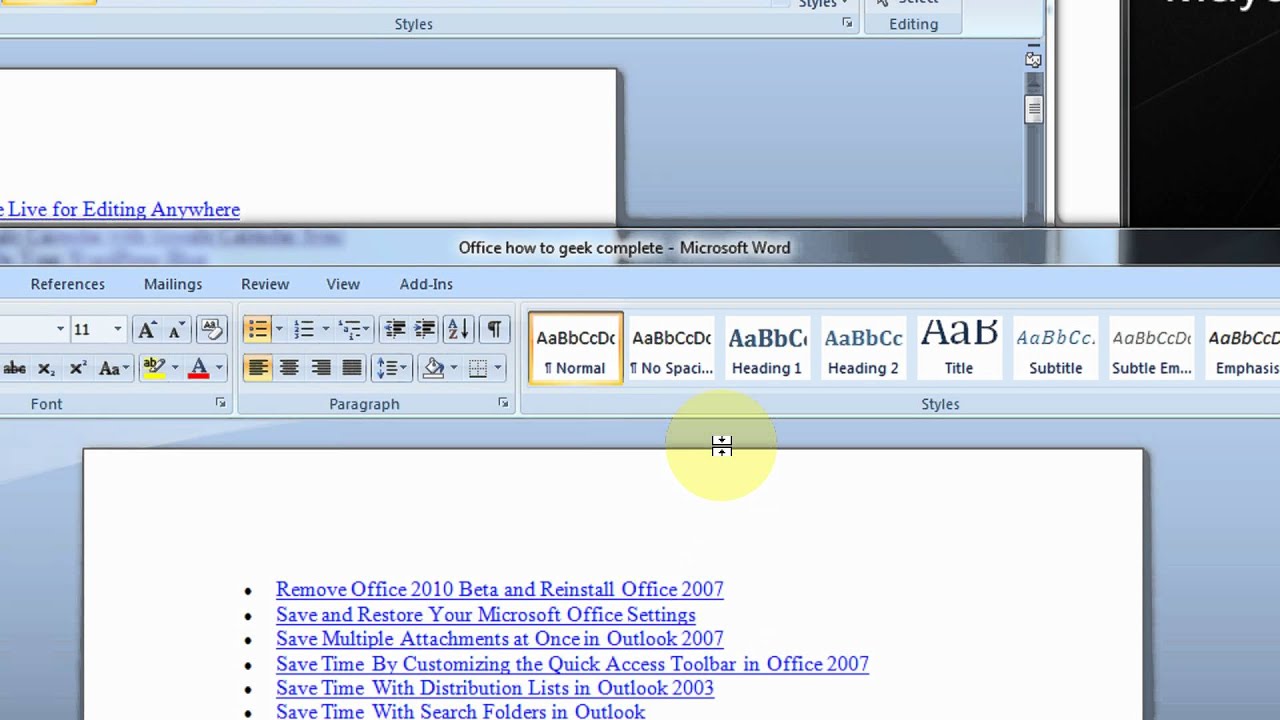Click vertical scrollbar thumb in back window
Image resolution: width=1280 pixels, height=720 pixels.
pos(1033,109)
